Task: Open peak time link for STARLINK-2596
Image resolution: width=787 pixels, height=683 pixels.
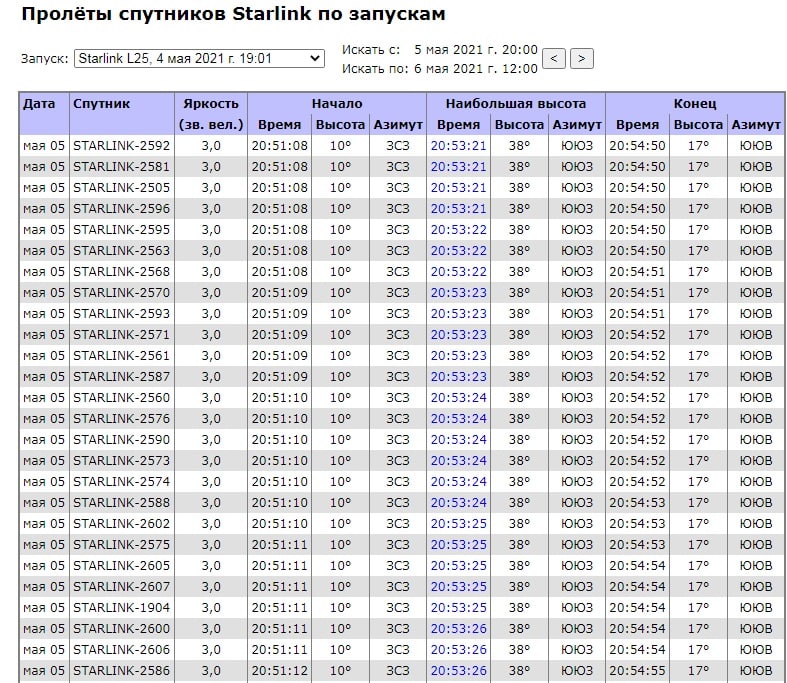Action: [x=459, y=209]
